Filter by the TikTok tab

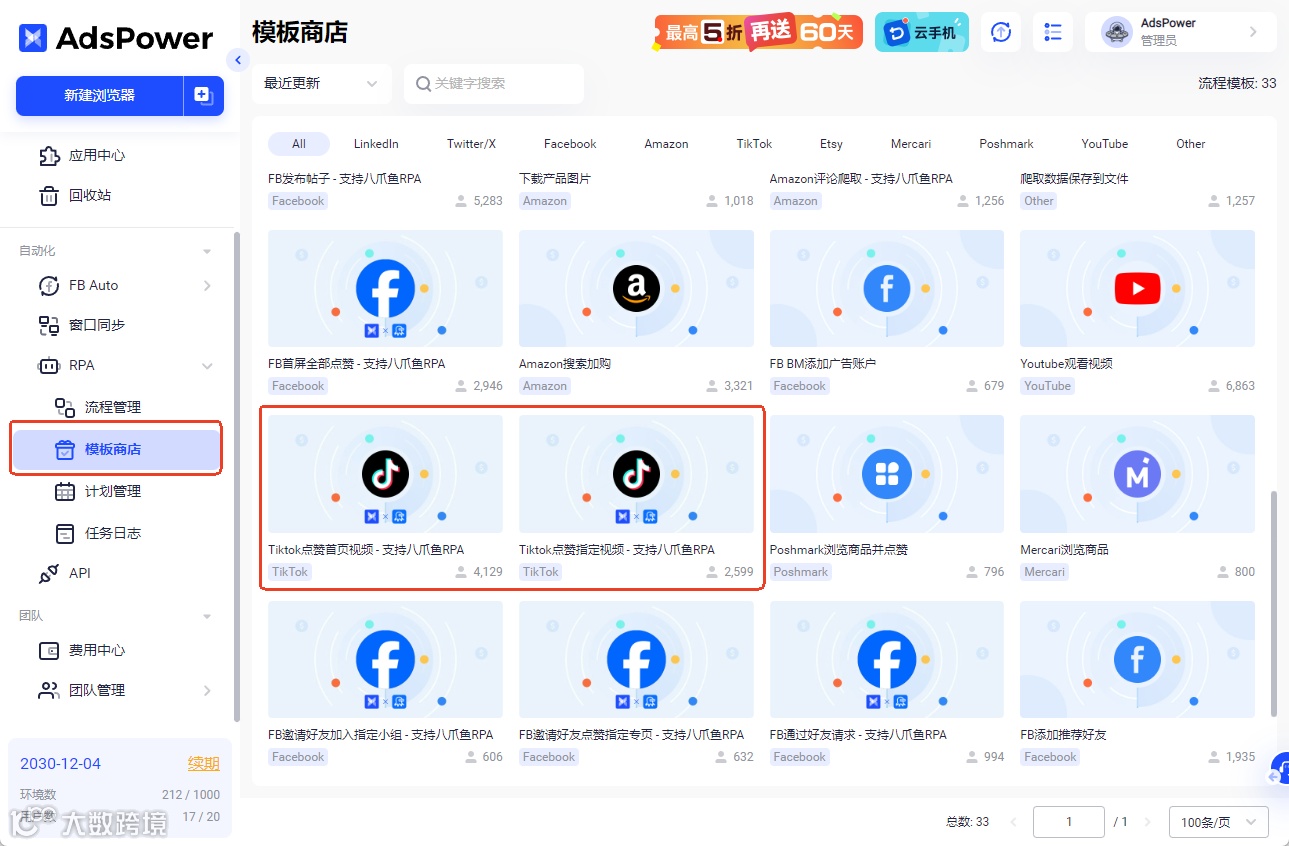tap(754, 144)
